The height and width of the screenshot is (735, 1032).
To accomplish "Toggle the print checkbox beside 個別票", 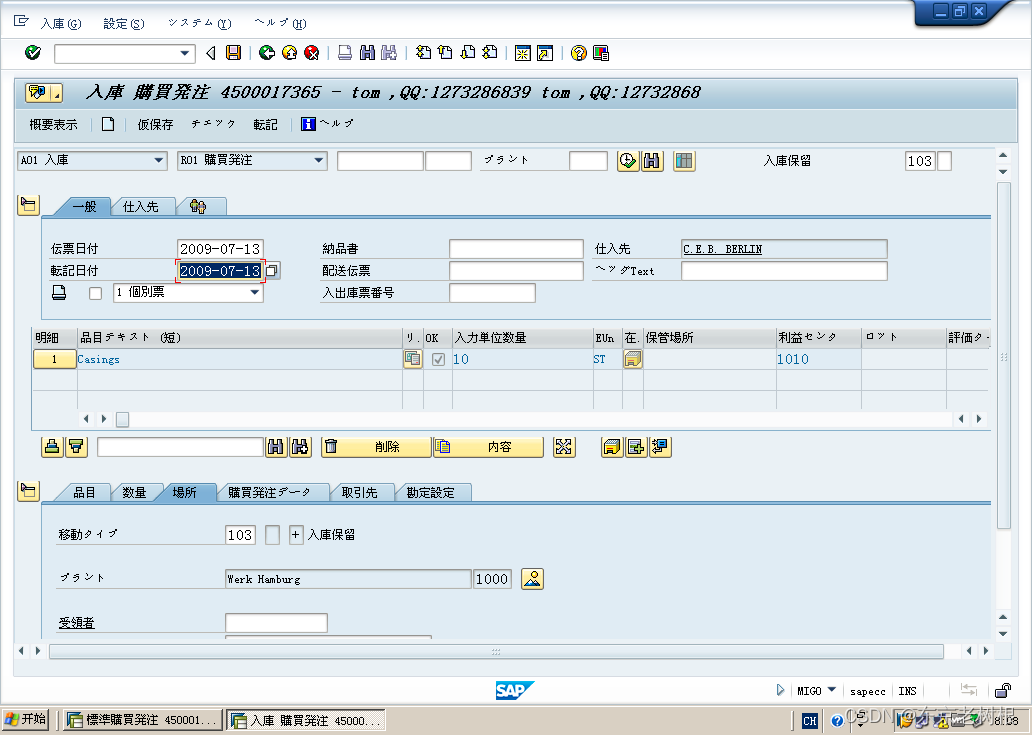I will pyautogui.click(x=95, y=293).
